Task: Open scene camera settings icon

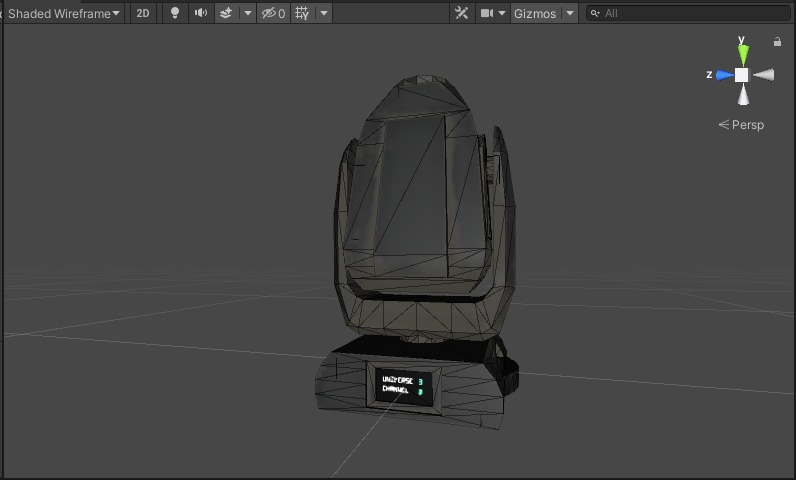Action: (x=487, y=14)
